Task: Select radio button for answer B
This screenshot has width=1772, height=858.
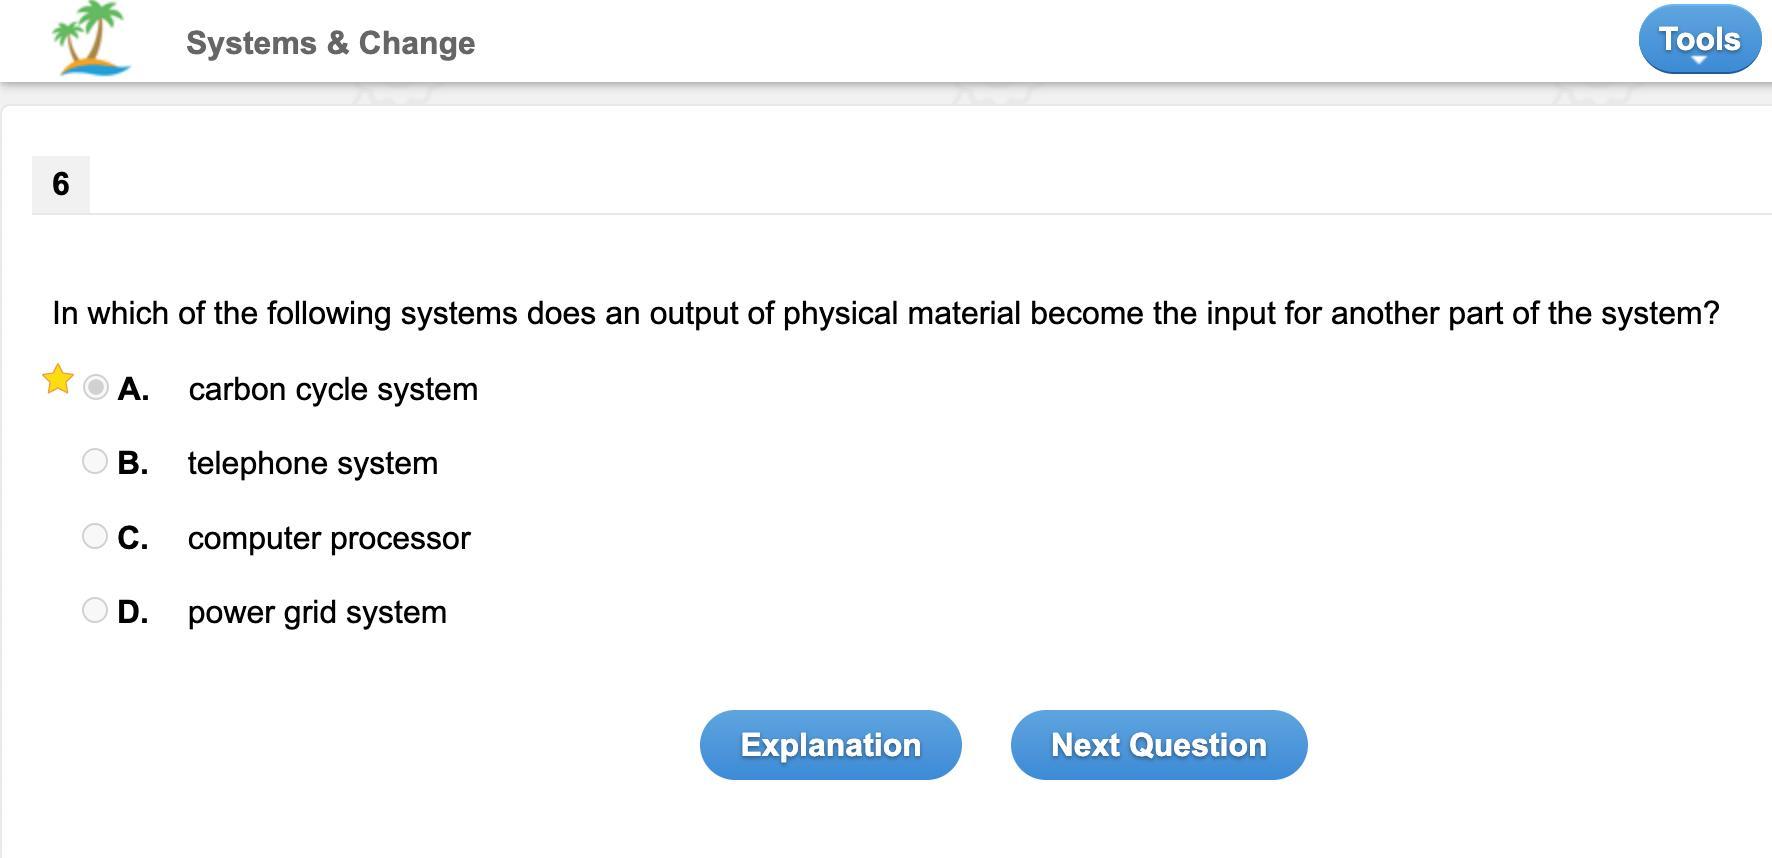Action: click(x=95, y=461)
